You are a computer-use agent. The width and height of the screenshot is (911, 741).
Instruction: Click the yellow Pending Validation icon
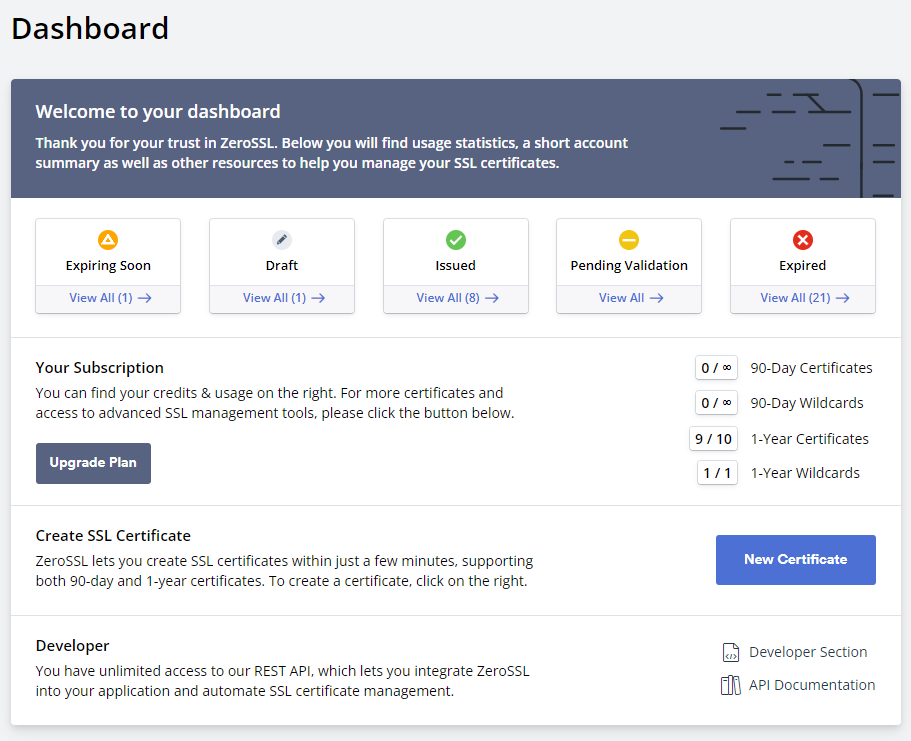tap(629, 240)
